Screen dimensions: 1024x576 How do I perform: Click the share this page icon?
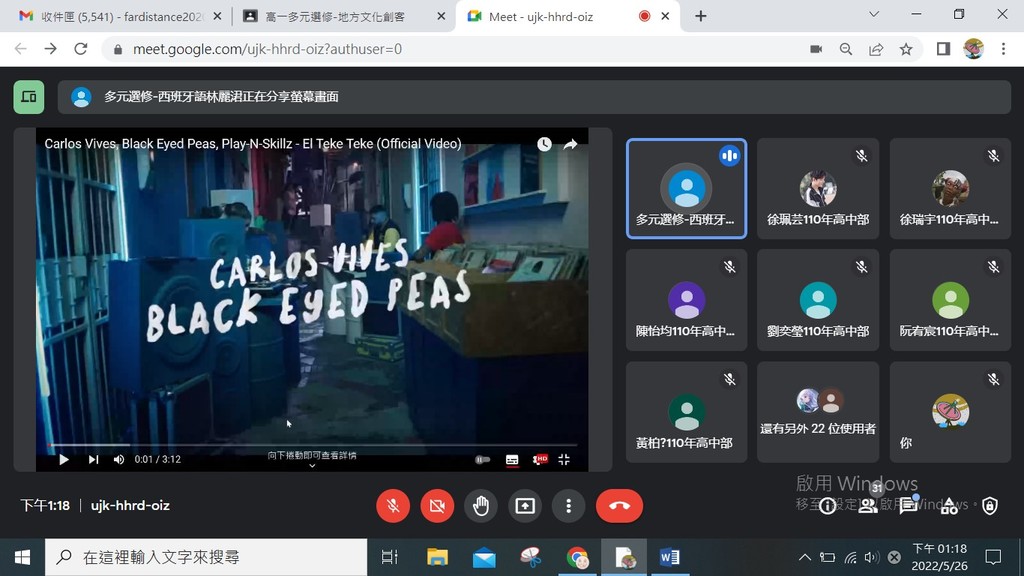[x=876, y=49]
